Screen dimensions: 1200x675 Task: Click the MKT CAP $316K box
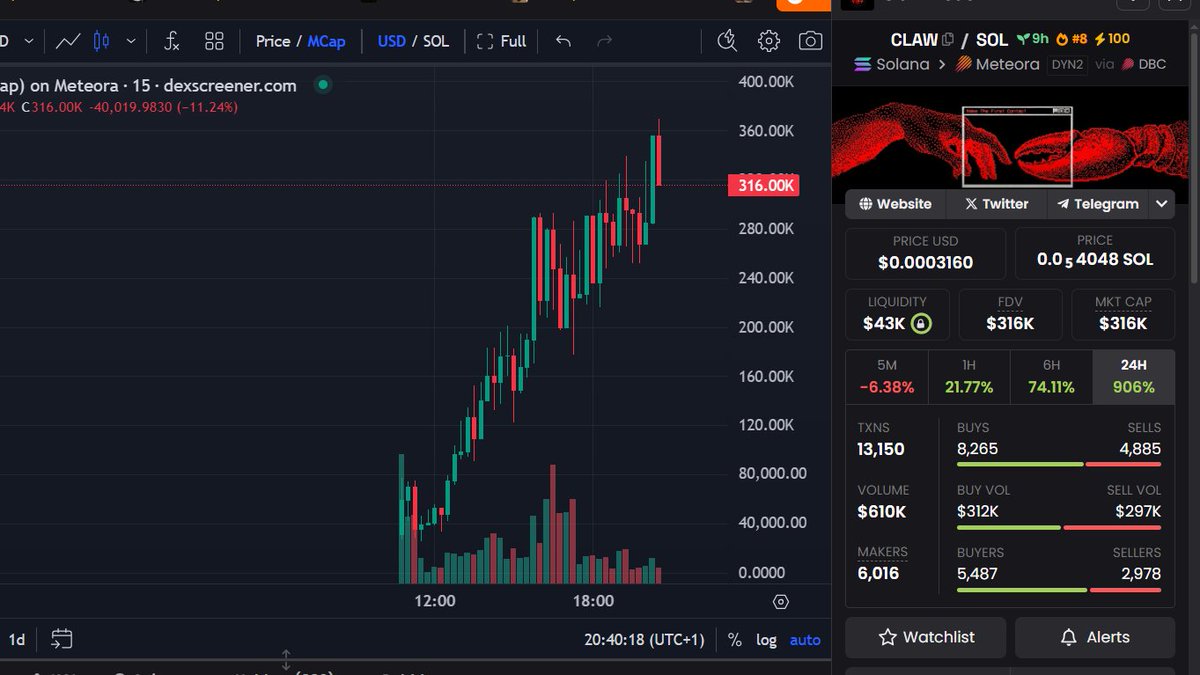point(1123,314)
